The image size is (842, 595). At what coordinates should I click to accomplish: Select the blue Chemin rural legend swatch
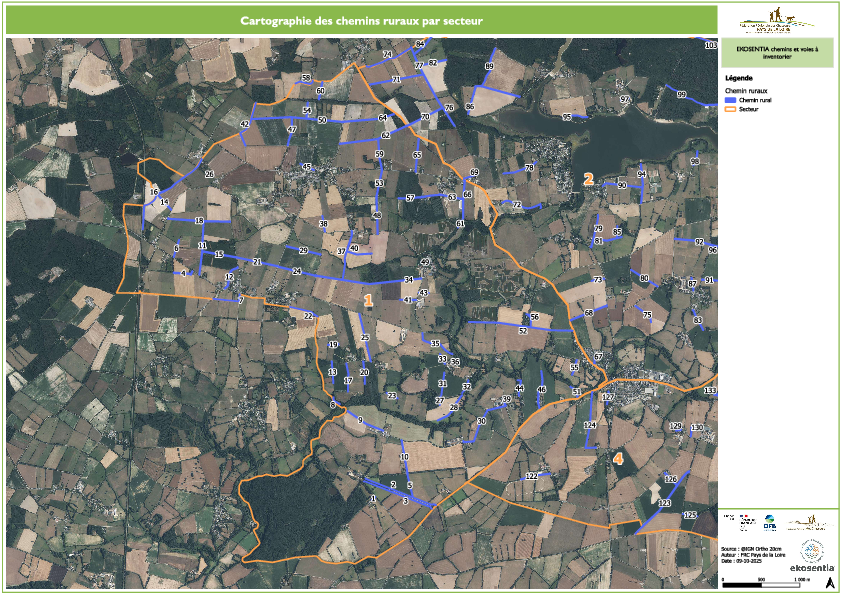731,101
